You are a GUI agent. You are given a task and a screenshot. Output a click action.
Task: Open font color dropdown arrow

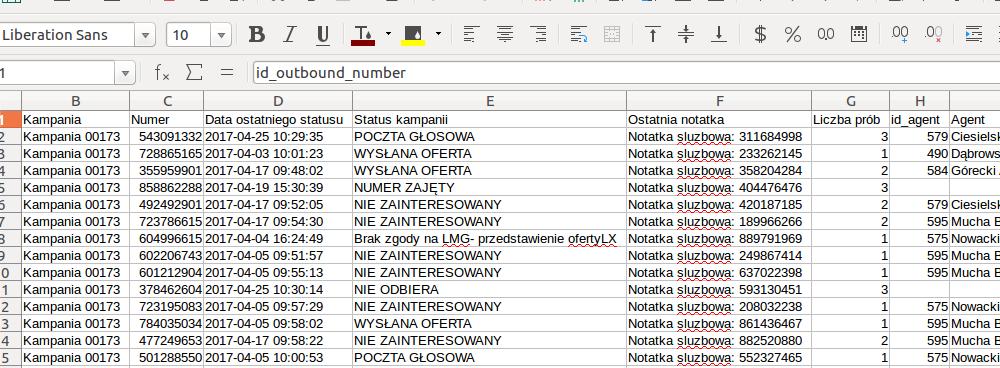[x=388, y=34]
